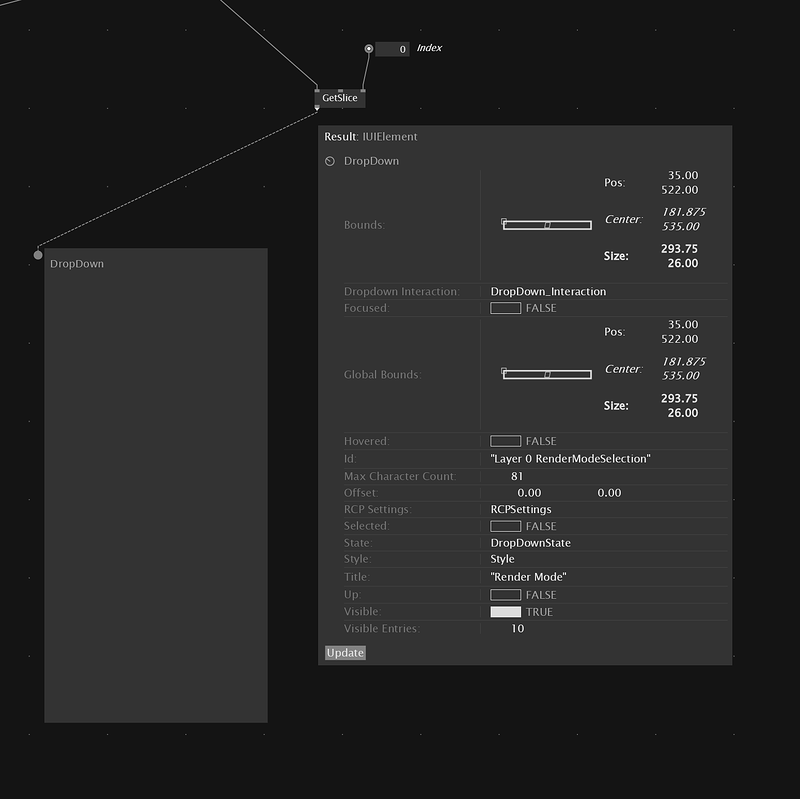Expand the DropDownState value
This screenshot has width=800, height=799.
pyautogui.click(x=530, y=543)
